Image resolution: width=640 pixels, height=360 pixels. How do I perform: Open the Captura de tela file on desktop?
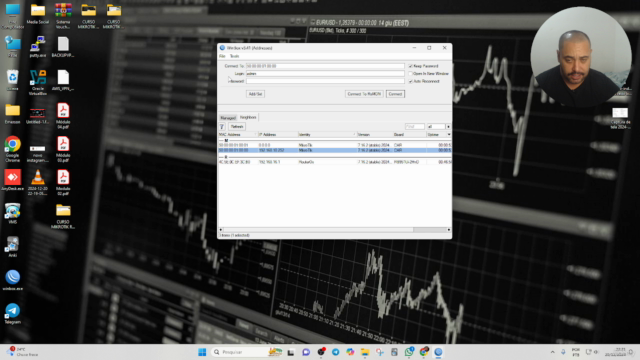(620, 118)
